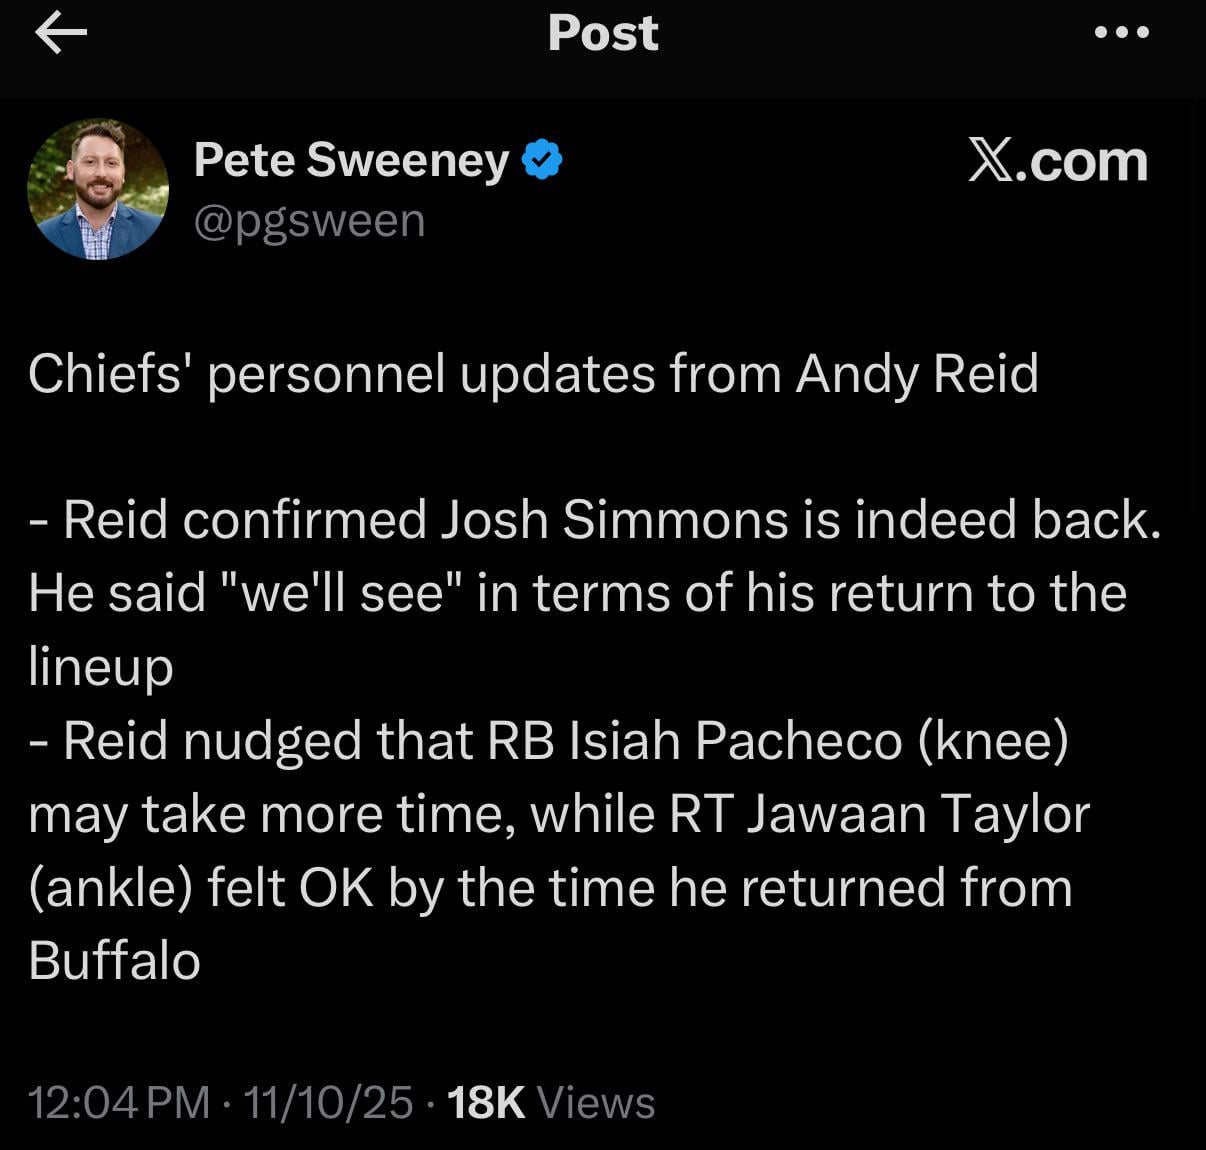The width and height of the screenshot is (1206, 1150).
Task: Click the quoted "we'll see" text
Action: point(338,593)
